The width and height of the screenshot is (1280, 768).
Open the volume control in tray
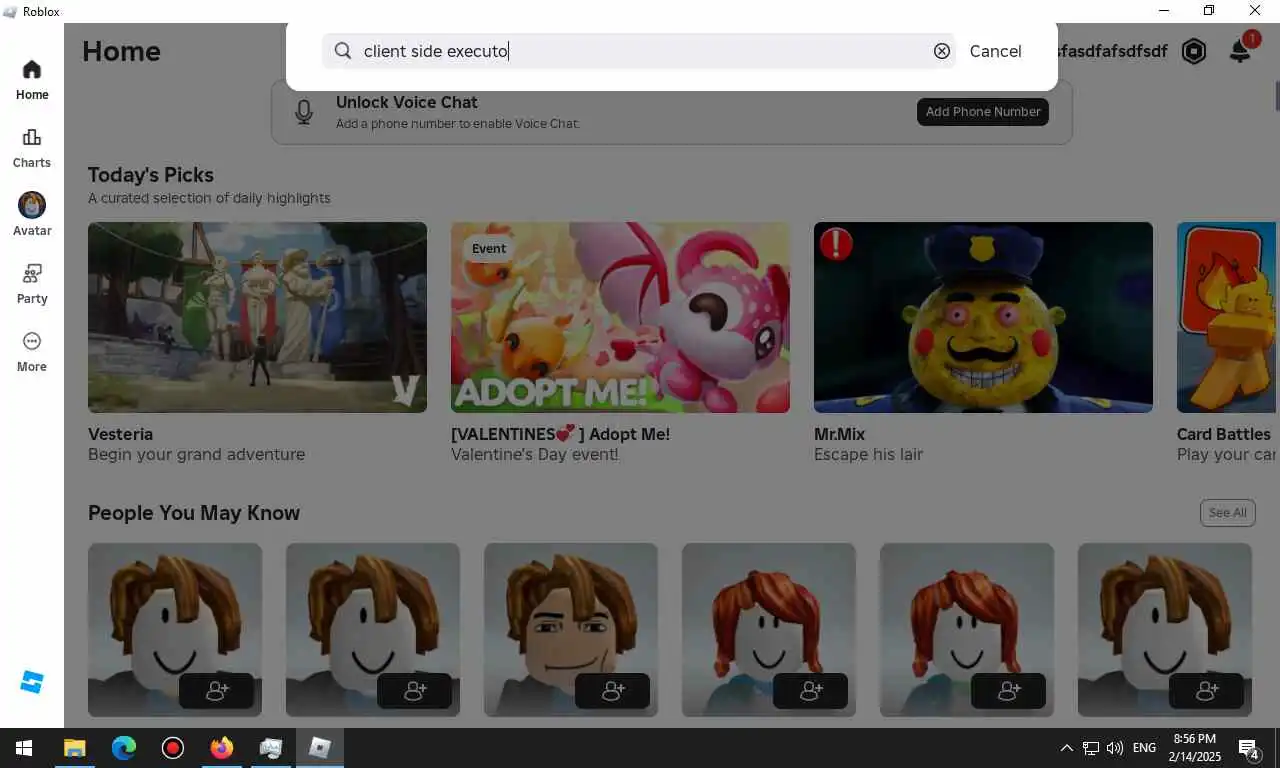point(1115,748)
